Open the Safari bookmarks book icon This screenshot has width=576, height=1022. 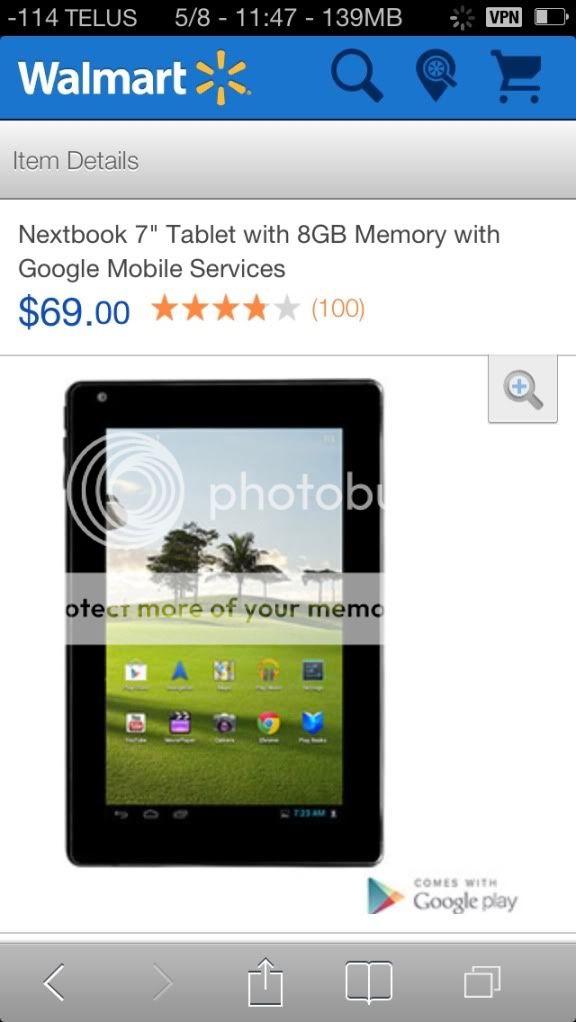[369, 982]
